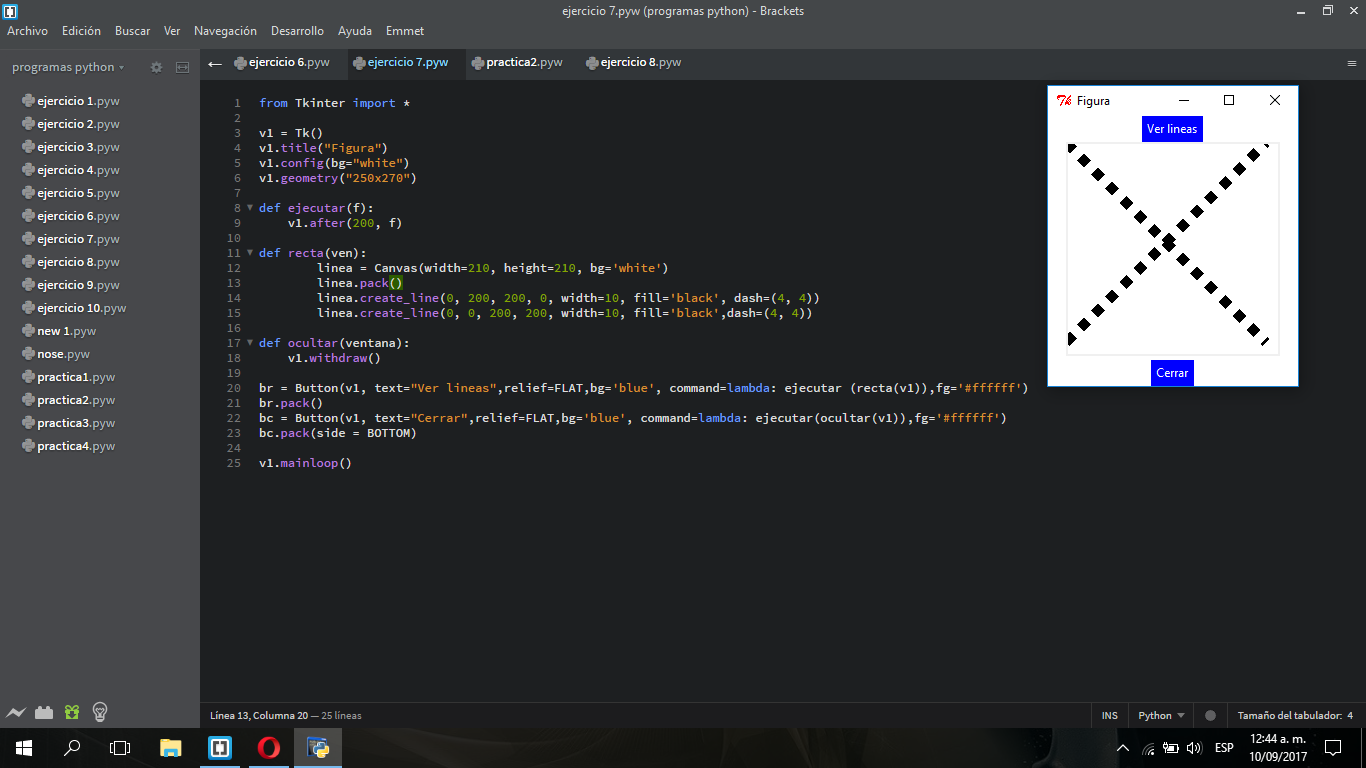The image size is (1366, 768).
Task: Launch Live Preview with the lightning bolt icon
Action: coord(16,712)
